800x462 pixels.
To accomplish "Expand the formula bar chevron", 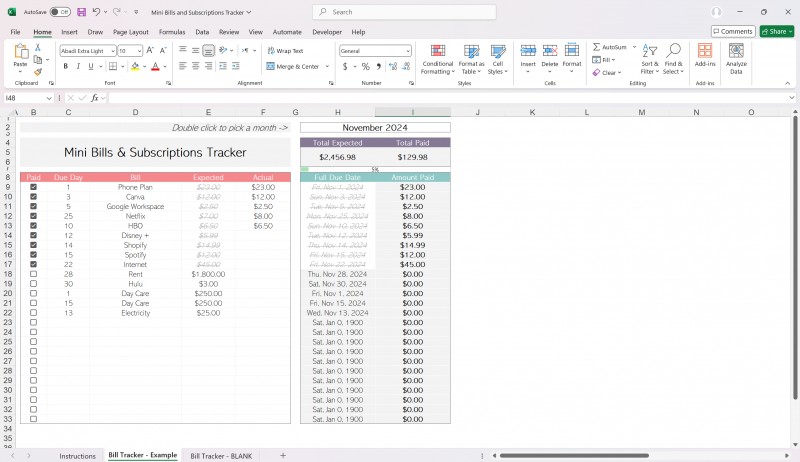I will point(791,98).
